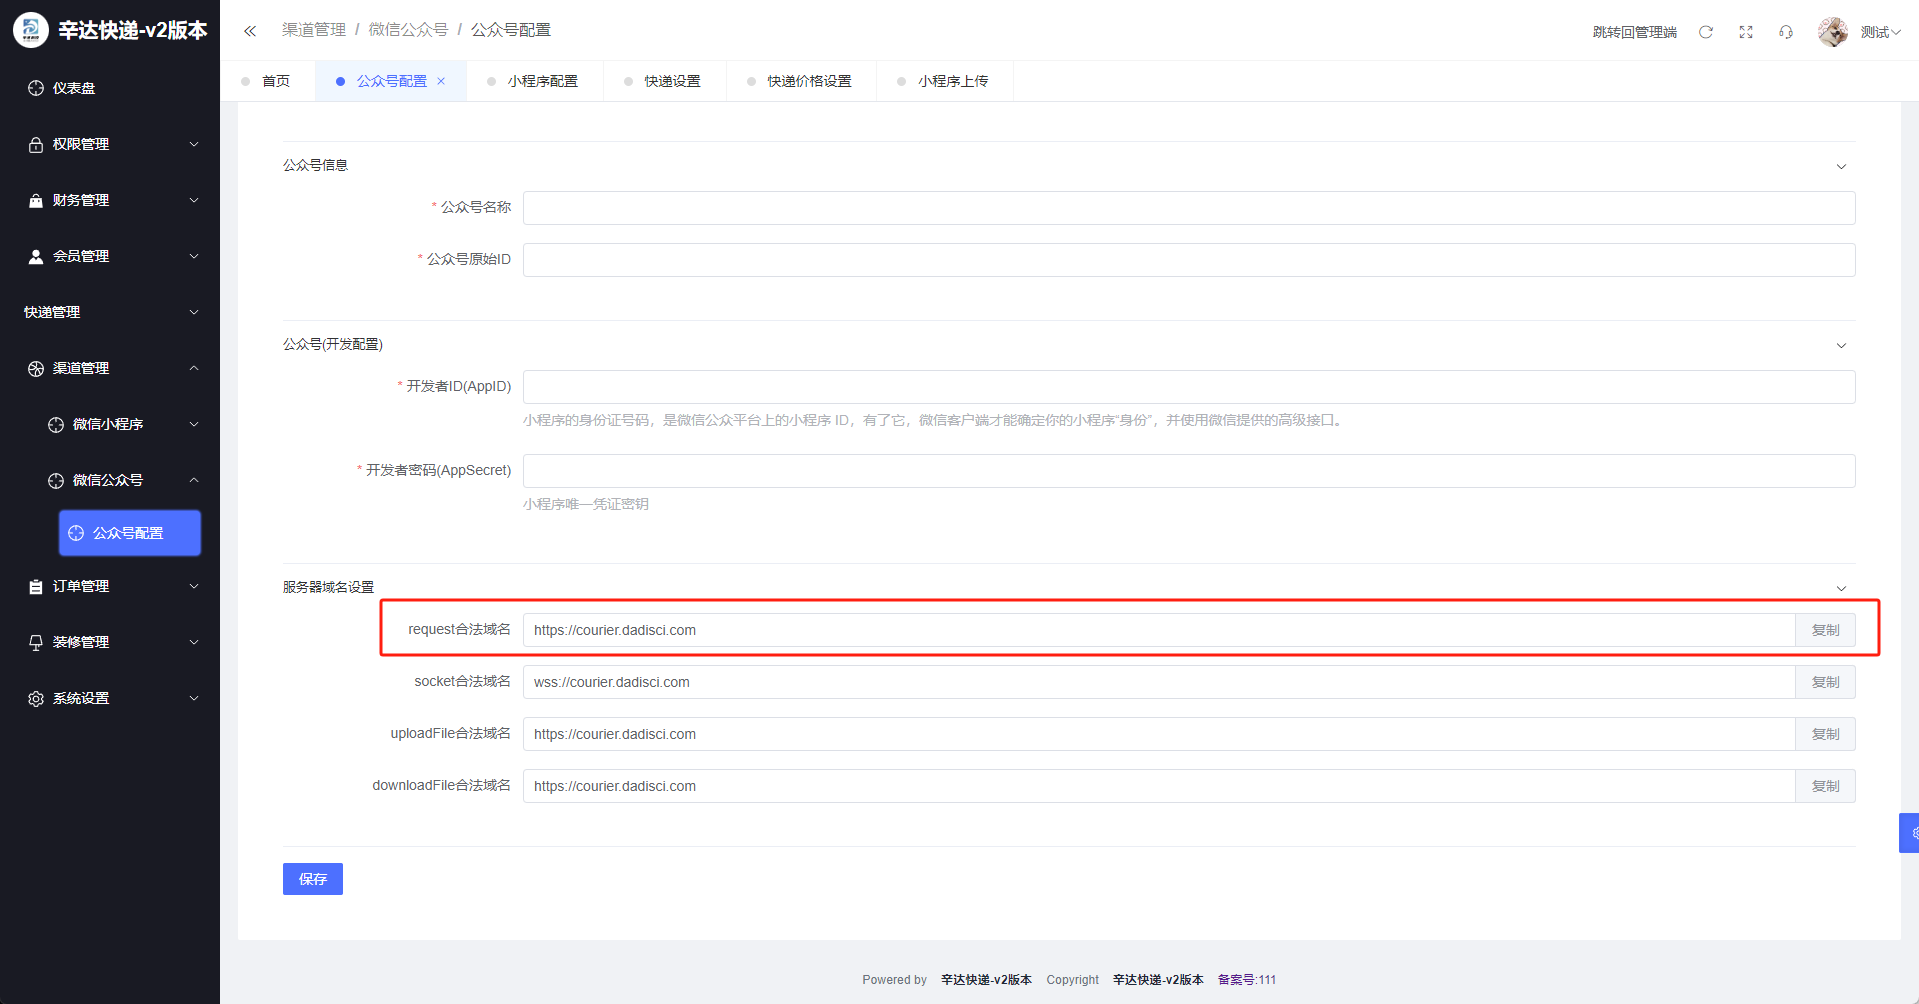Click the sidebar collapse double-arrow icon

point(250,31)
